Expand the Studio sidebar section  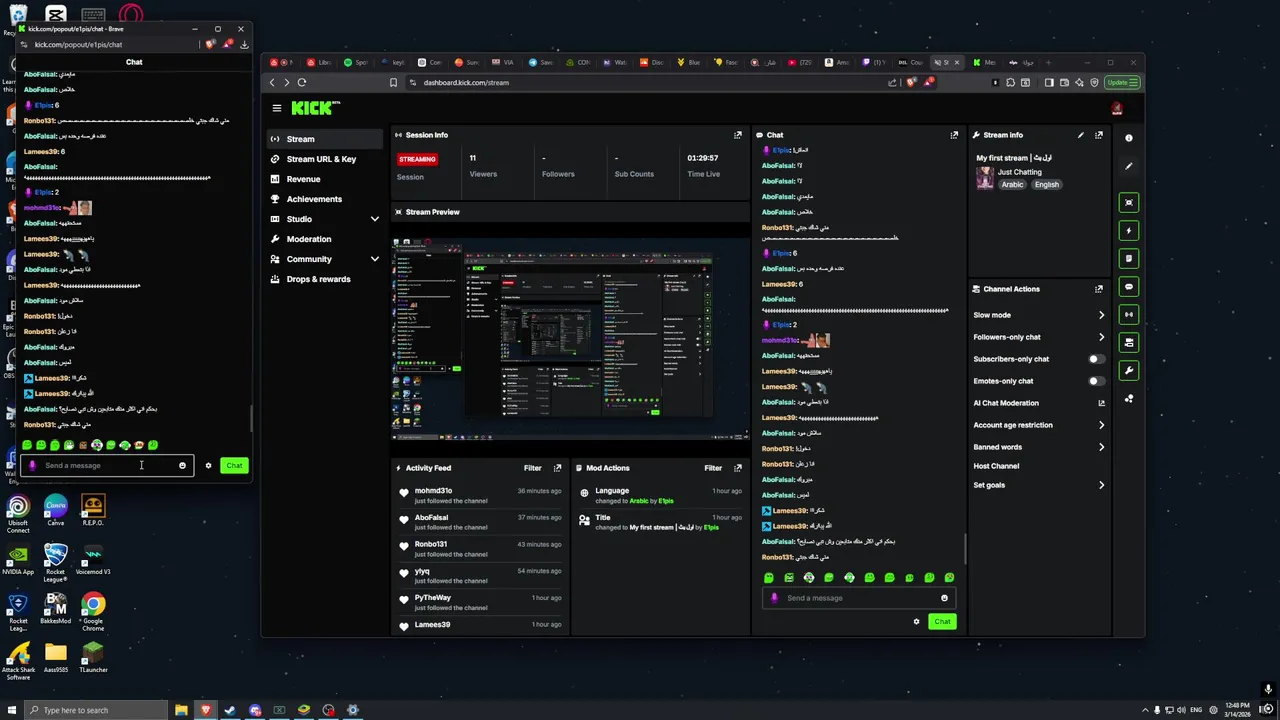click(375, 219)
